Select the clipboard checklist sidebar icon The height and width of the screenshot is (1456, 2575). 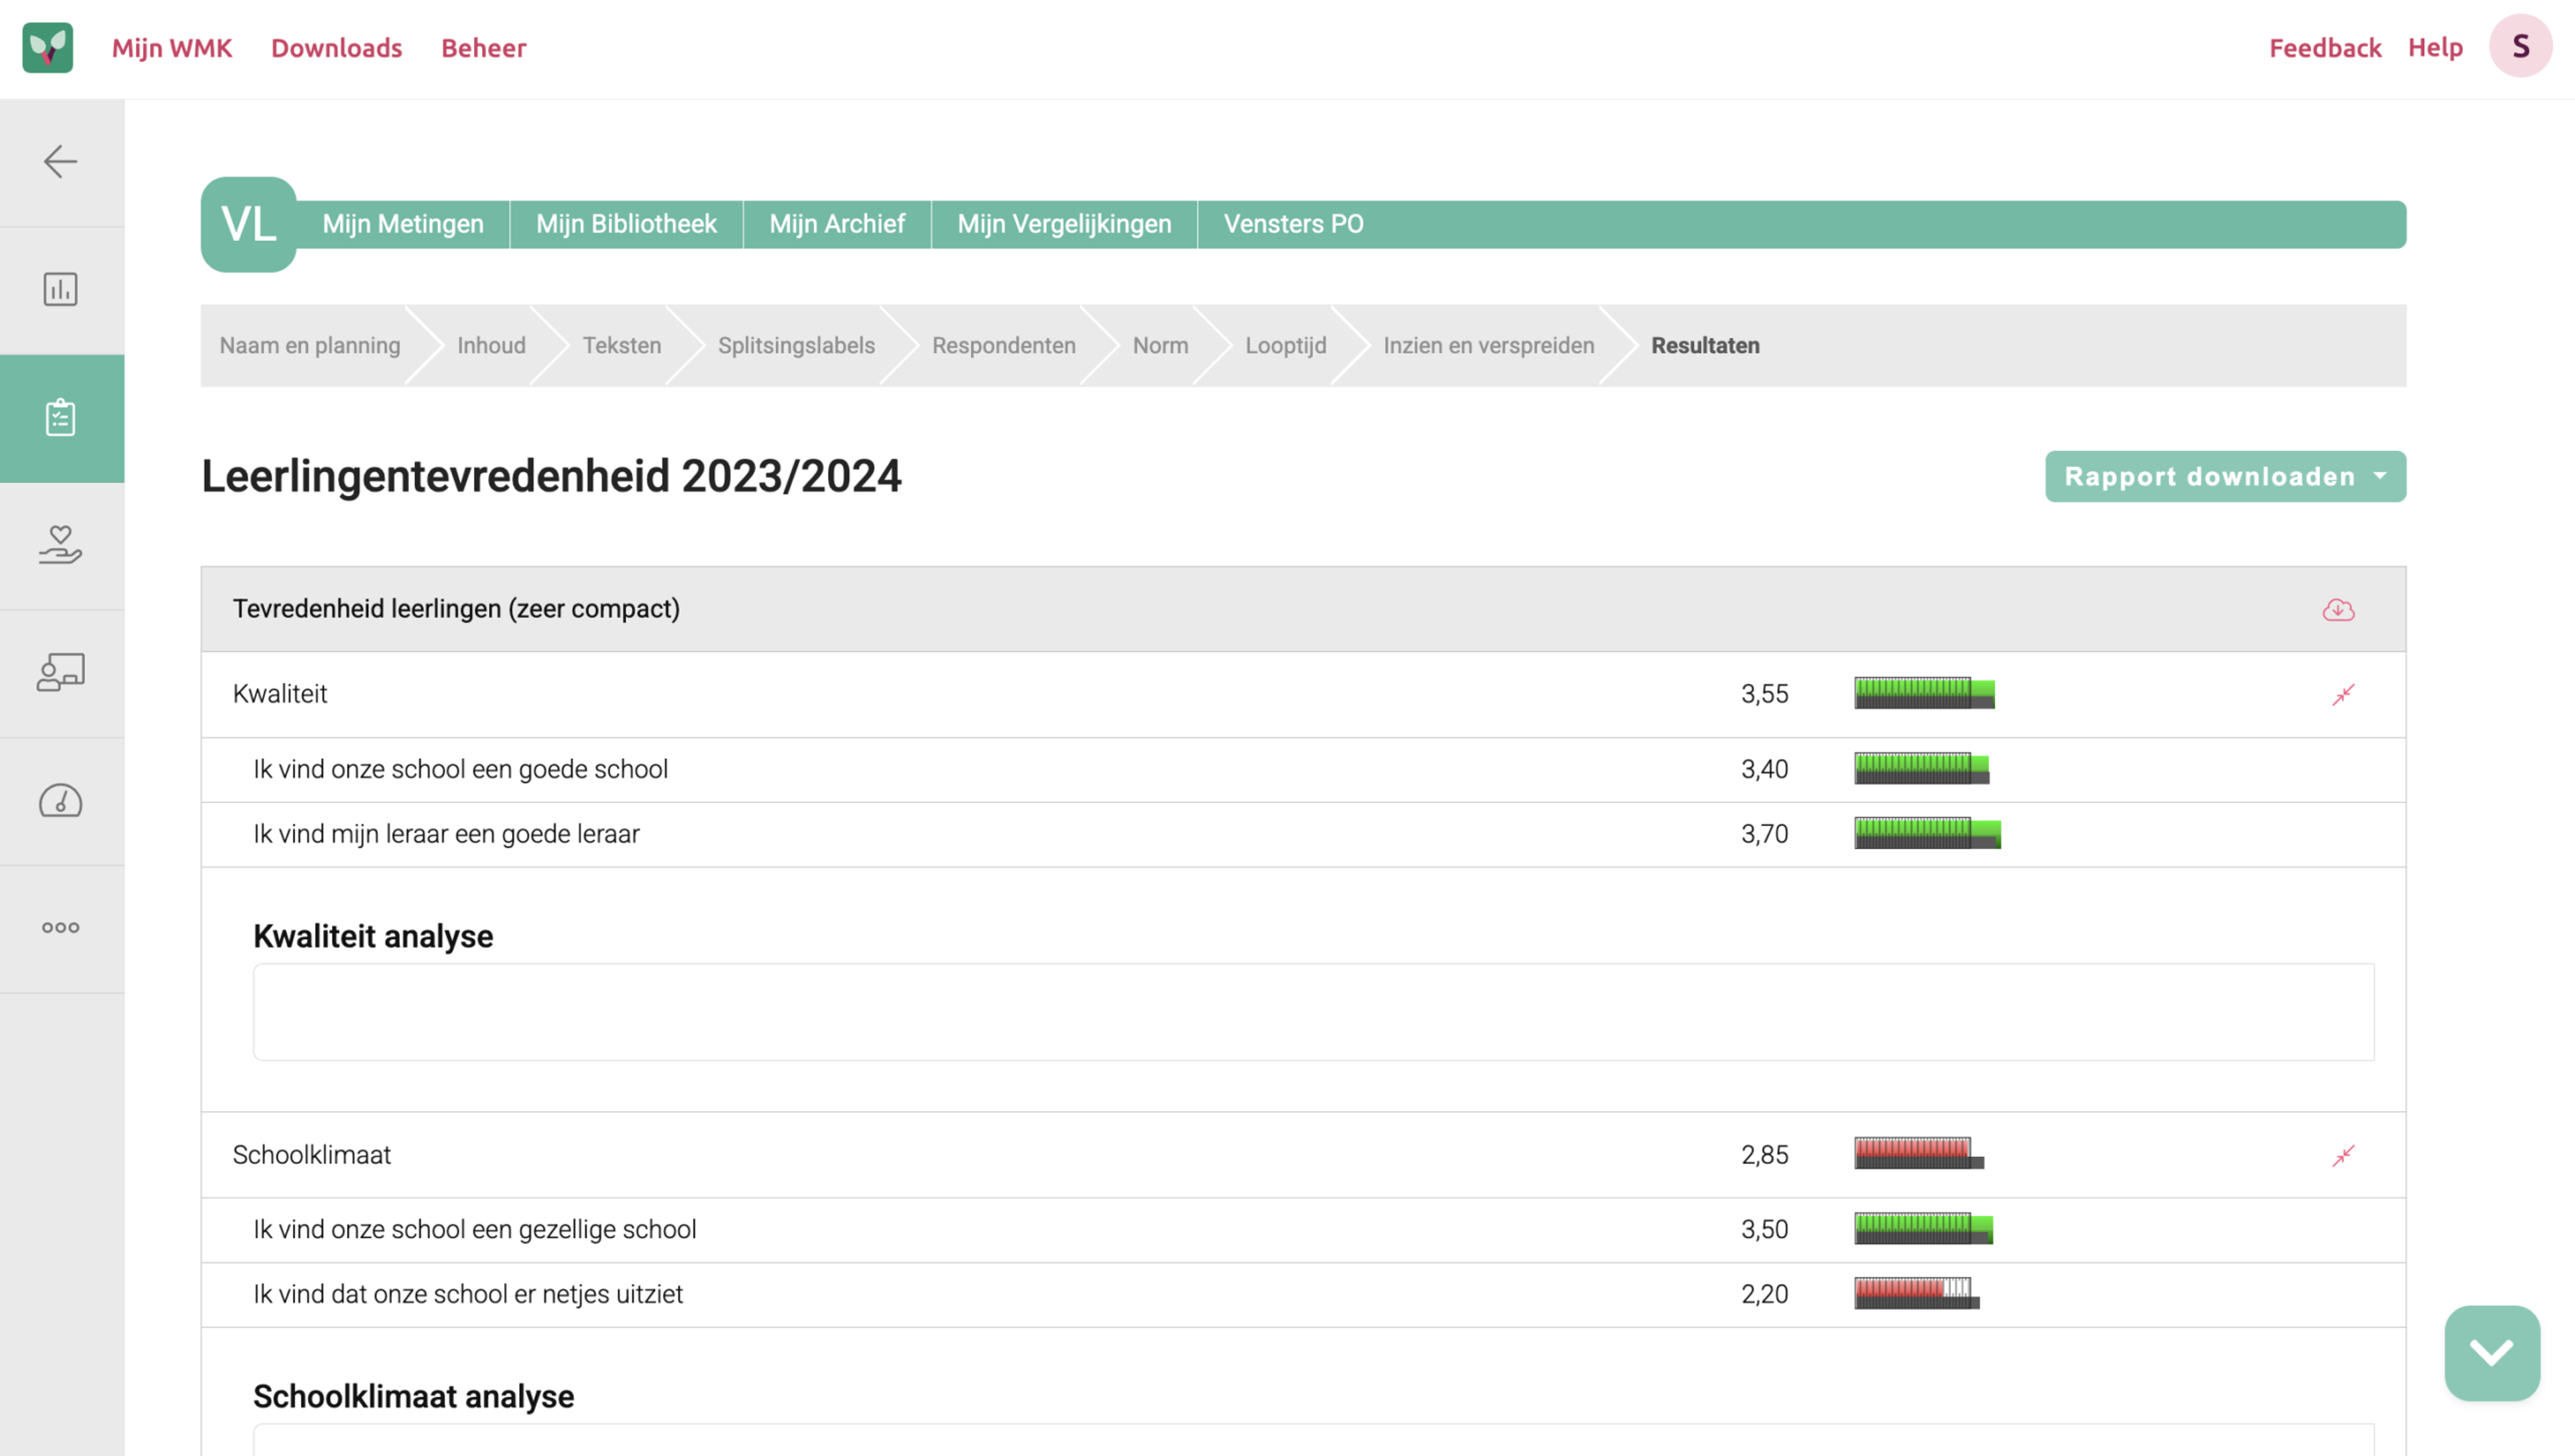[x=61, y=418]
